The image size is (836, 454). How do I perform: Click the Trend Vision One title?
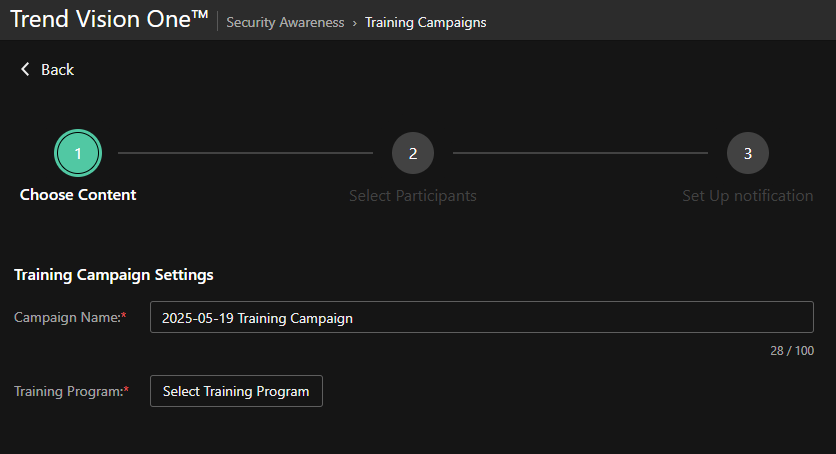tap(109, 20)
